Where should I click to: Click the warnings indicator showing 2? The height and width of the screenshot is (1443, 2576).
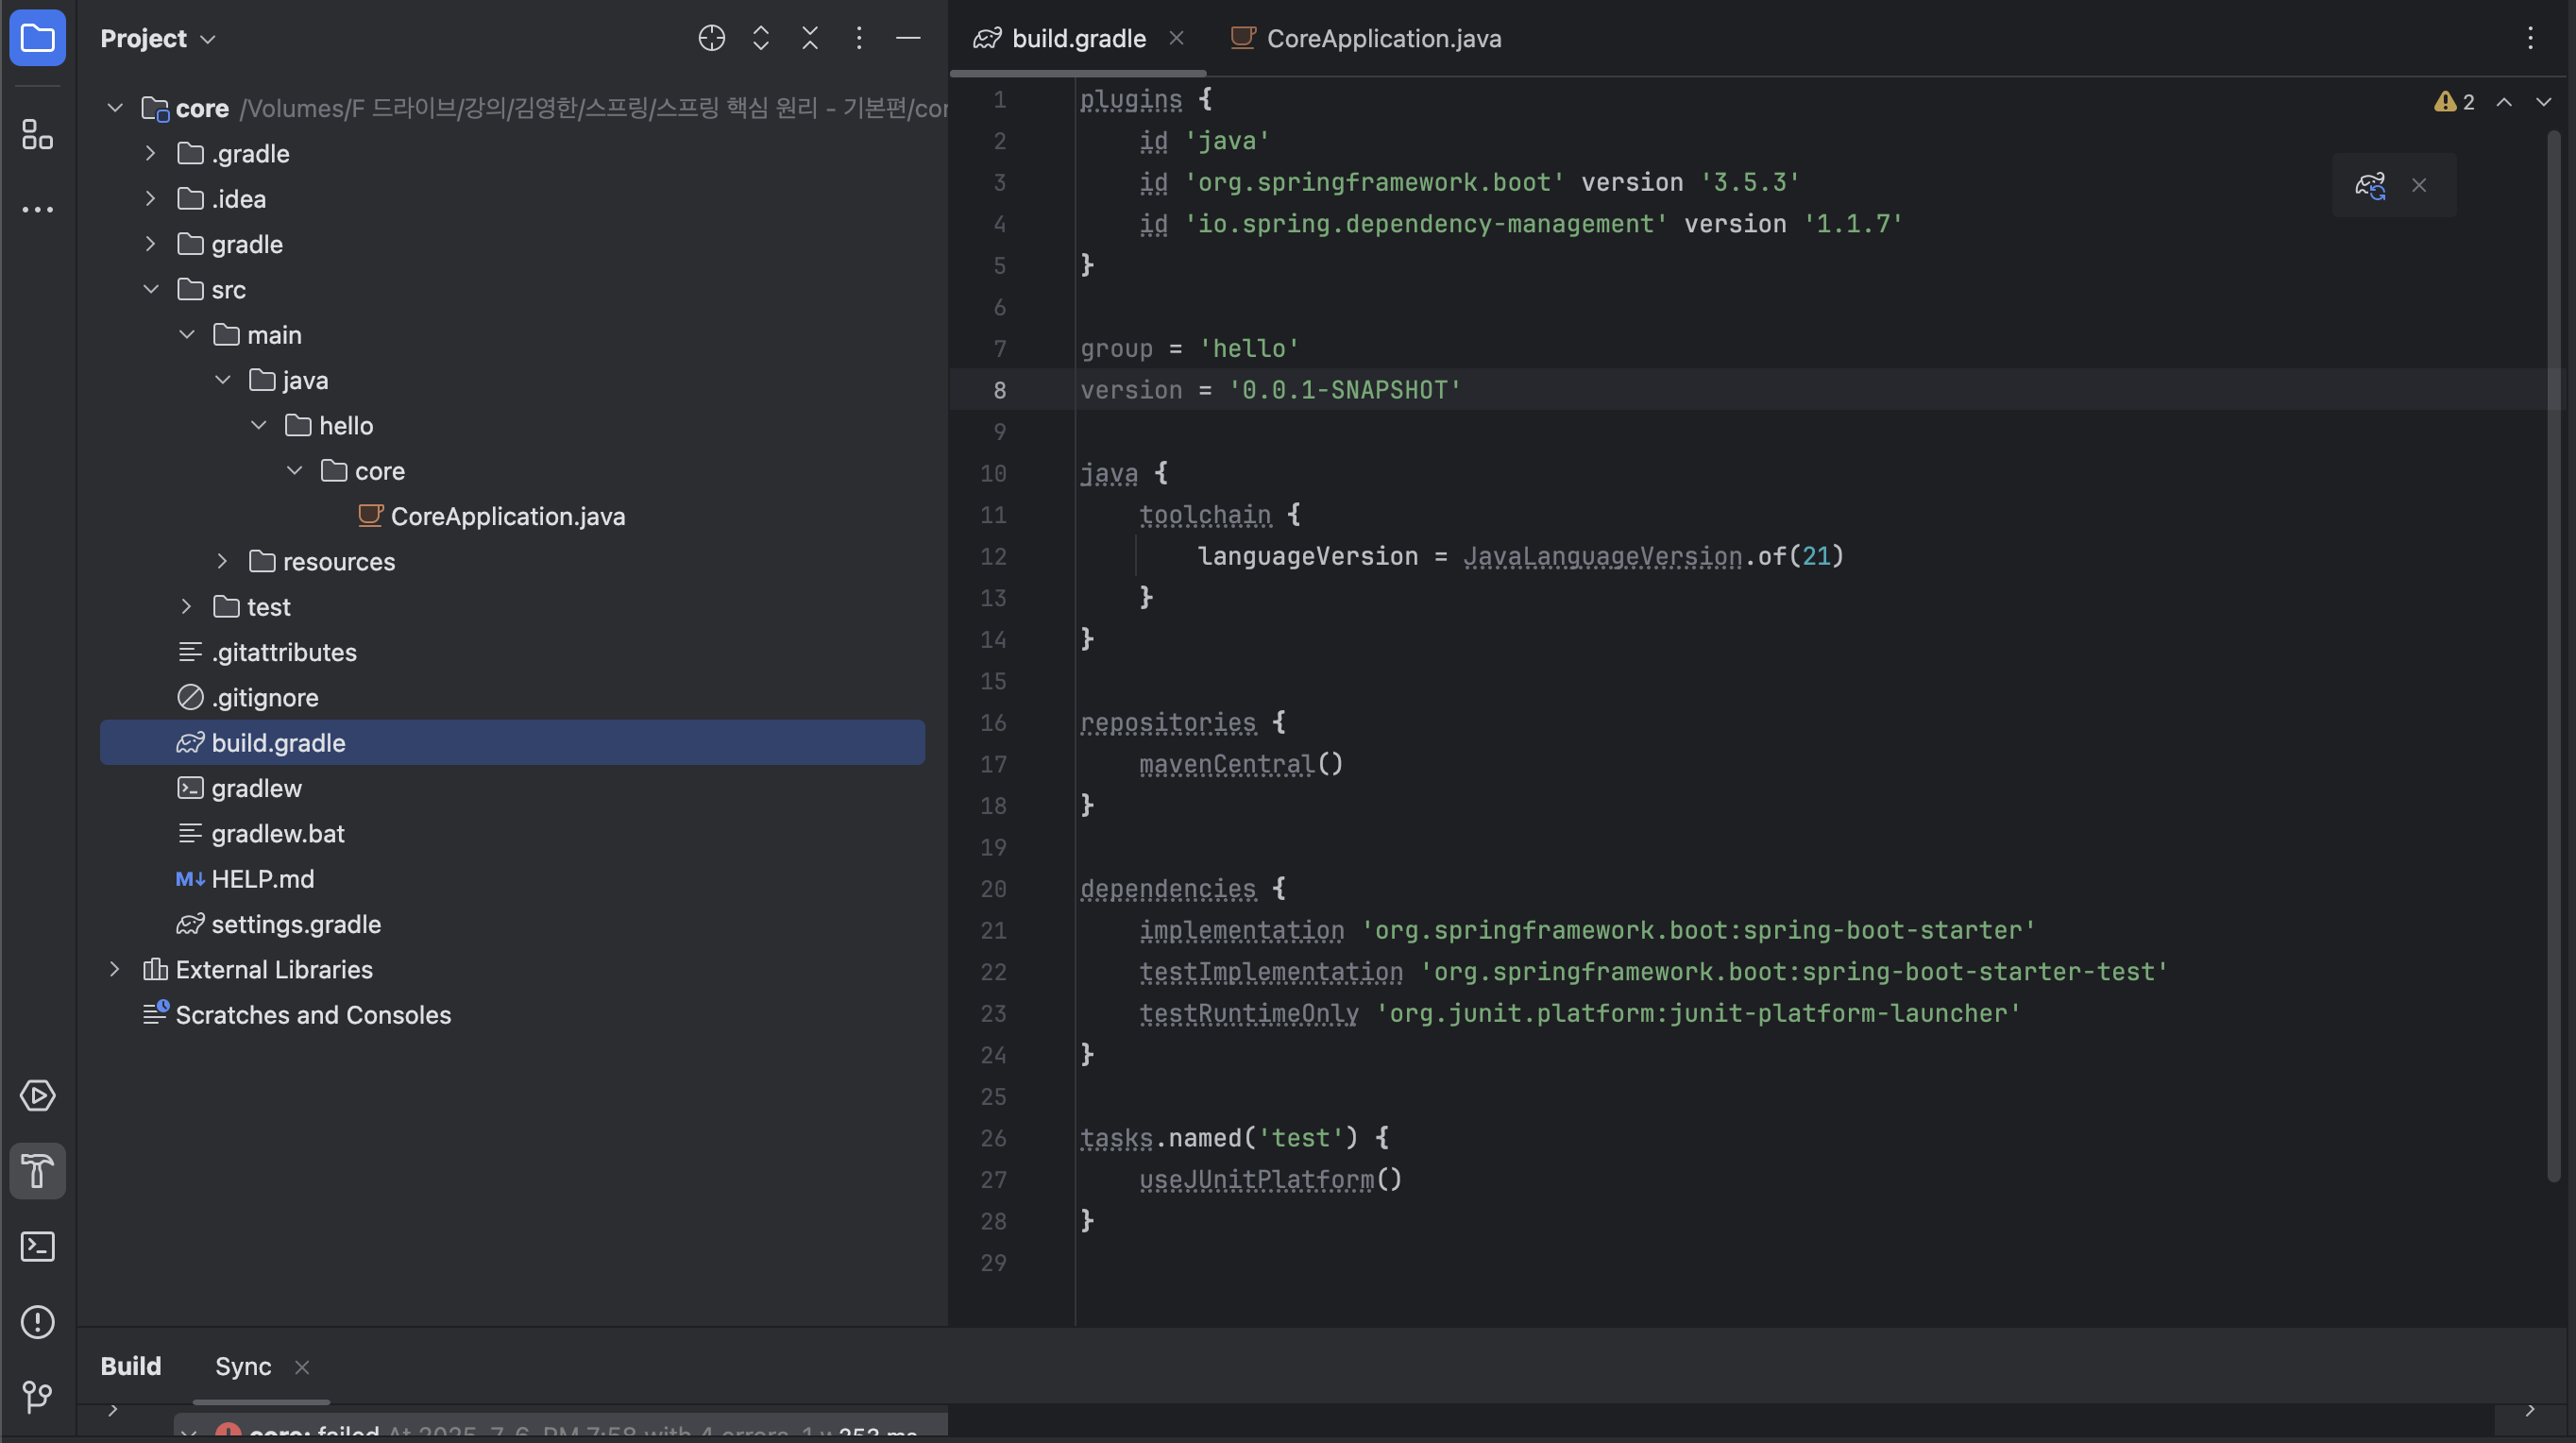tap(2455, 102)
